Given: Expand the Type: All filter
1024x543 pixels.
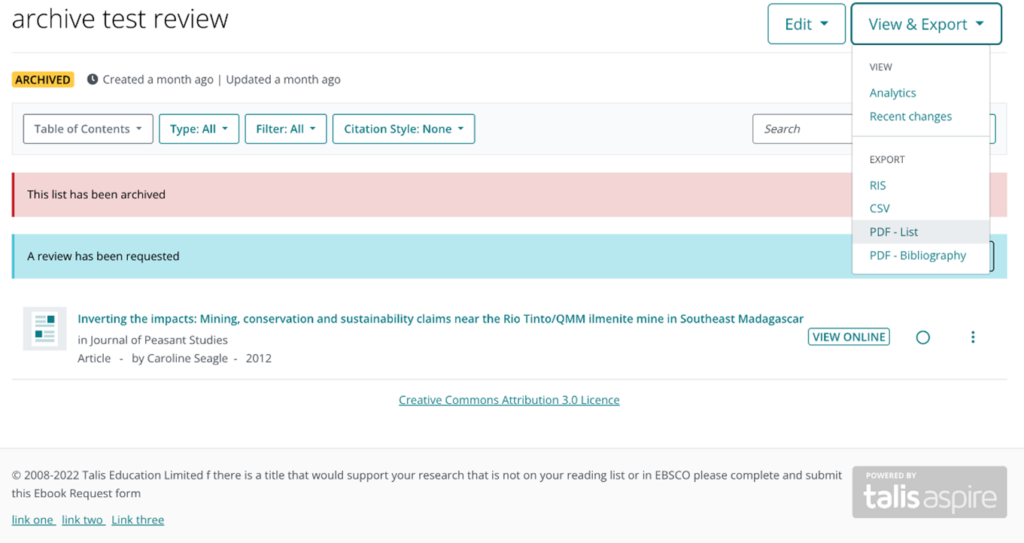Looking at the screenshot, I should point(198,129).
